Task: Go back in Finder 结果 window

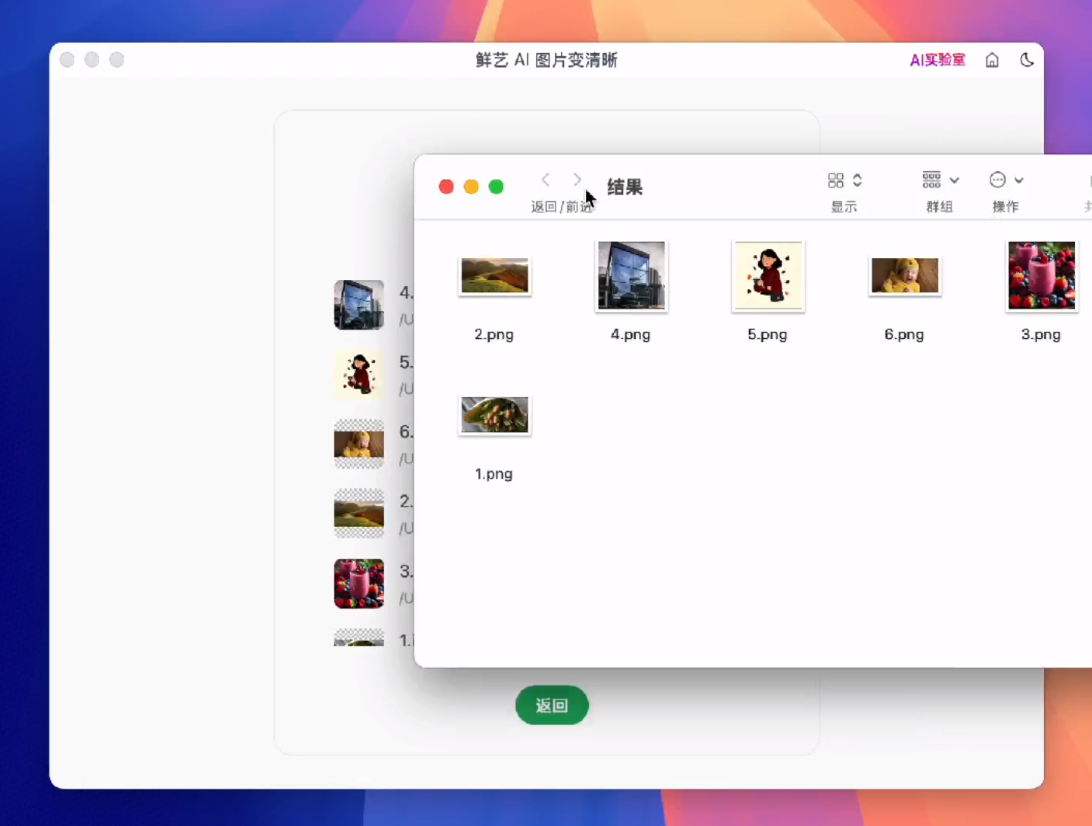Action: point(546,180)
